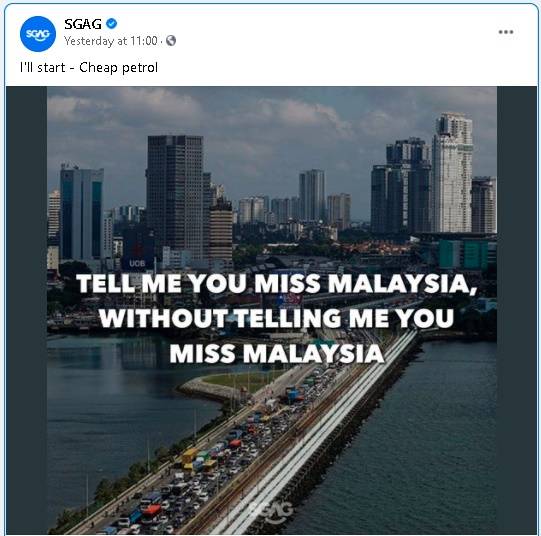Click the UOB sign on the building
The image size is (541, 536).
137,263
